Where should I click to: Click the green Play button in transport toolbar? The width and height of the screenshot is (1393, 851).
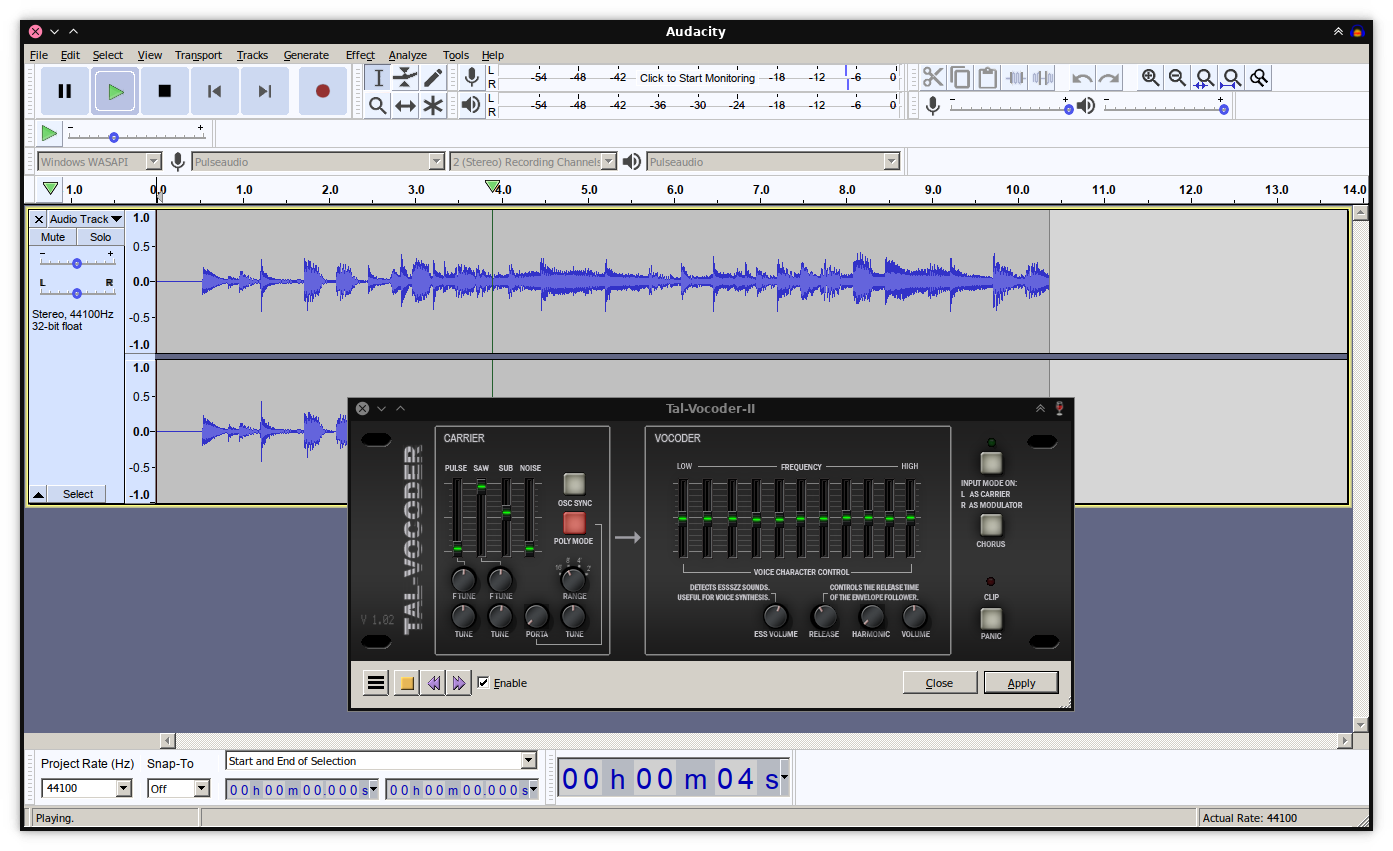tap(115, 91)
